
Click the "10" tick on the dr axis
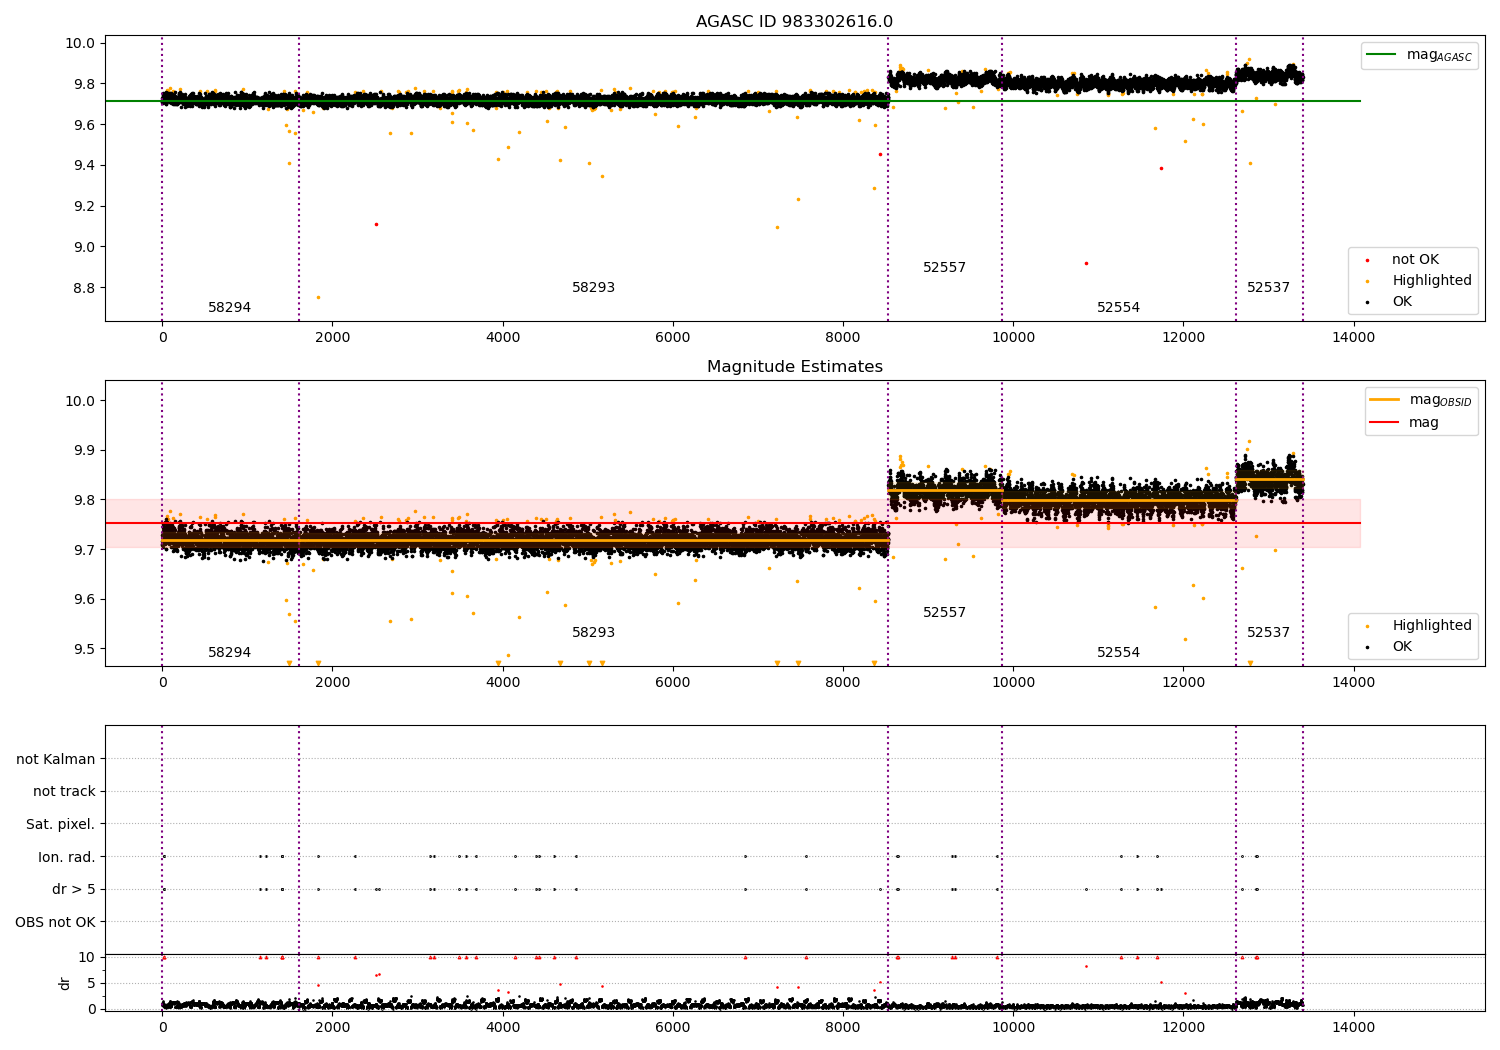[87, 957]
